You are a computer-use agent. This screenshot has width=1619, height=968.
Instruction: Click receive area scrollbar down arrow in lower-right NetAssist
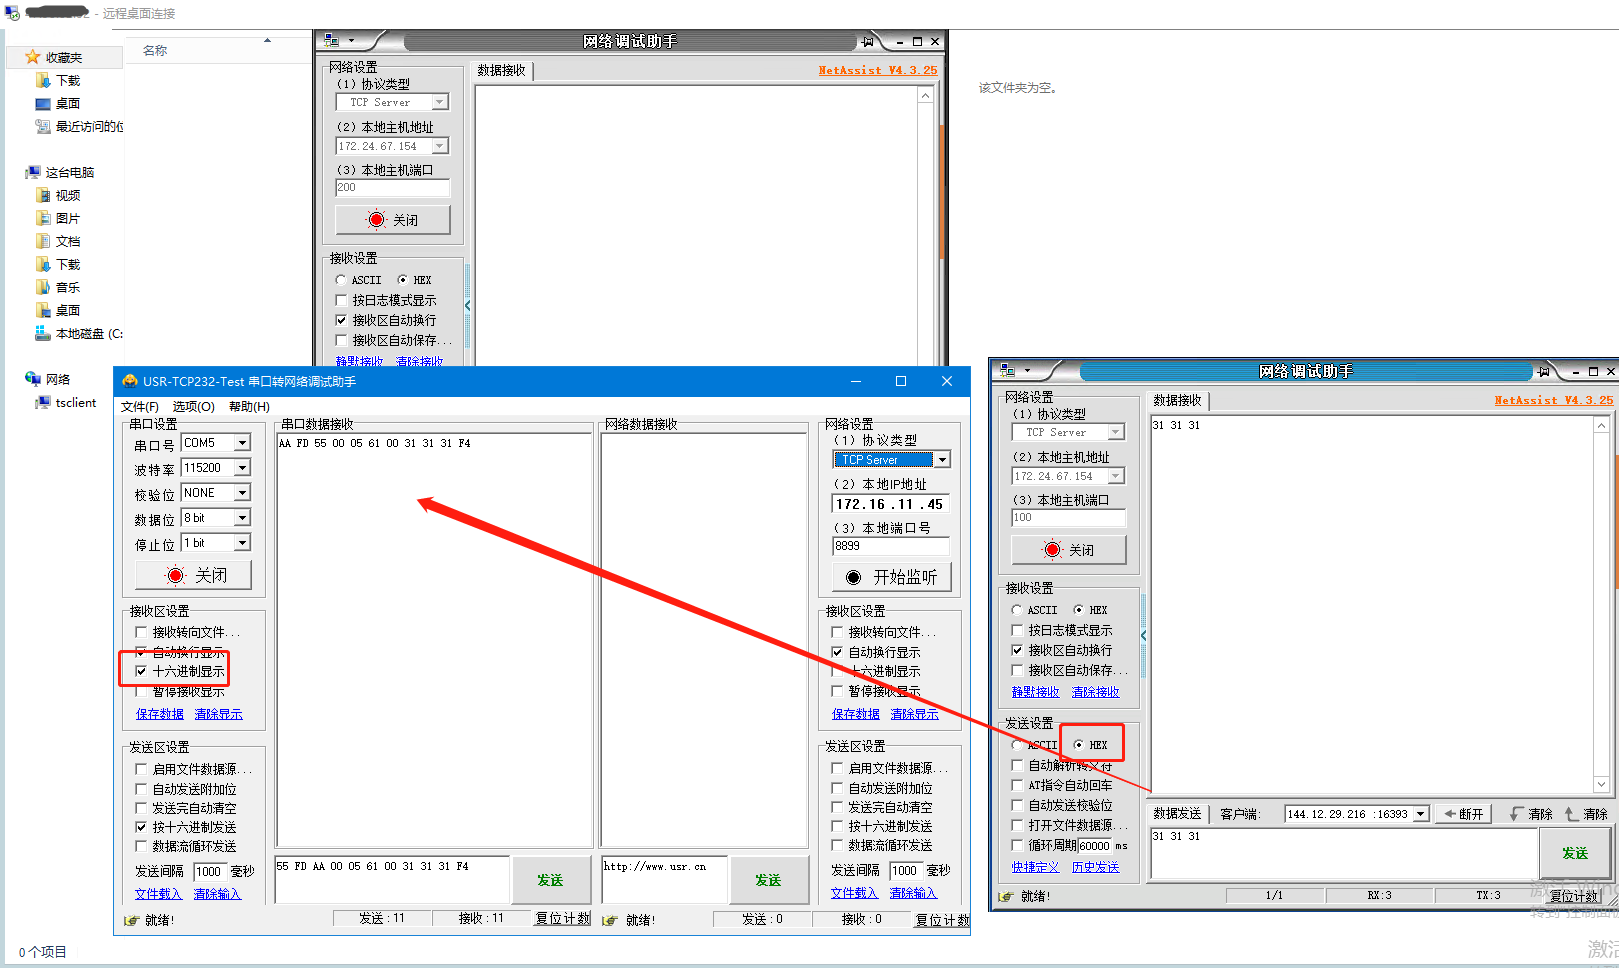click(1601, 785)
